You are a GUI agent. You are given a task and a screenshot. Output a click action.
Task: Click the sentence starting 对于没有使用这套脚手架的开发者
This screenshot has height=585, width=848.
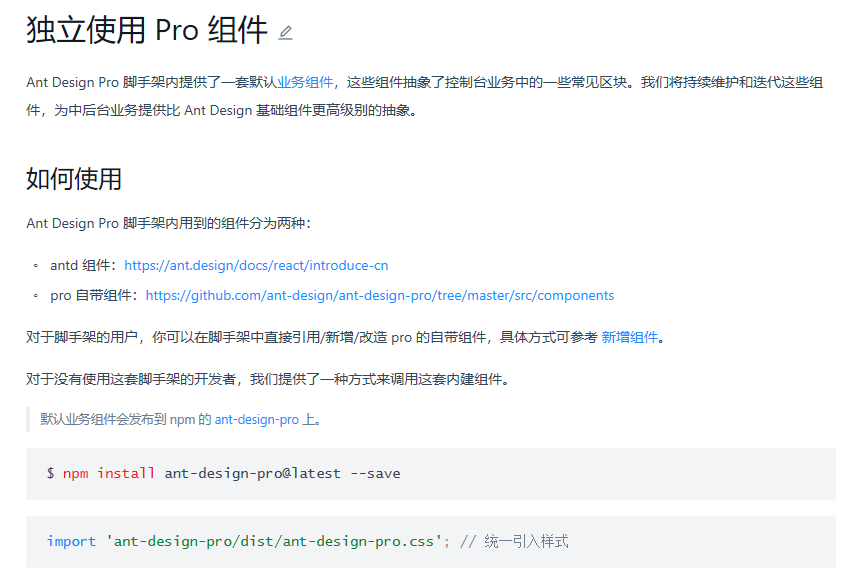coord(268,379)
